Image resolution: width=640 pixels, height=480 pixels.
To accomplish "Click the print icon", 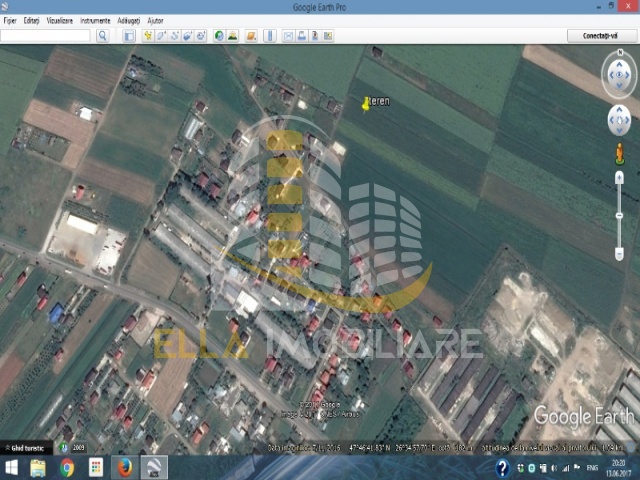I will [x=302, y=36].
